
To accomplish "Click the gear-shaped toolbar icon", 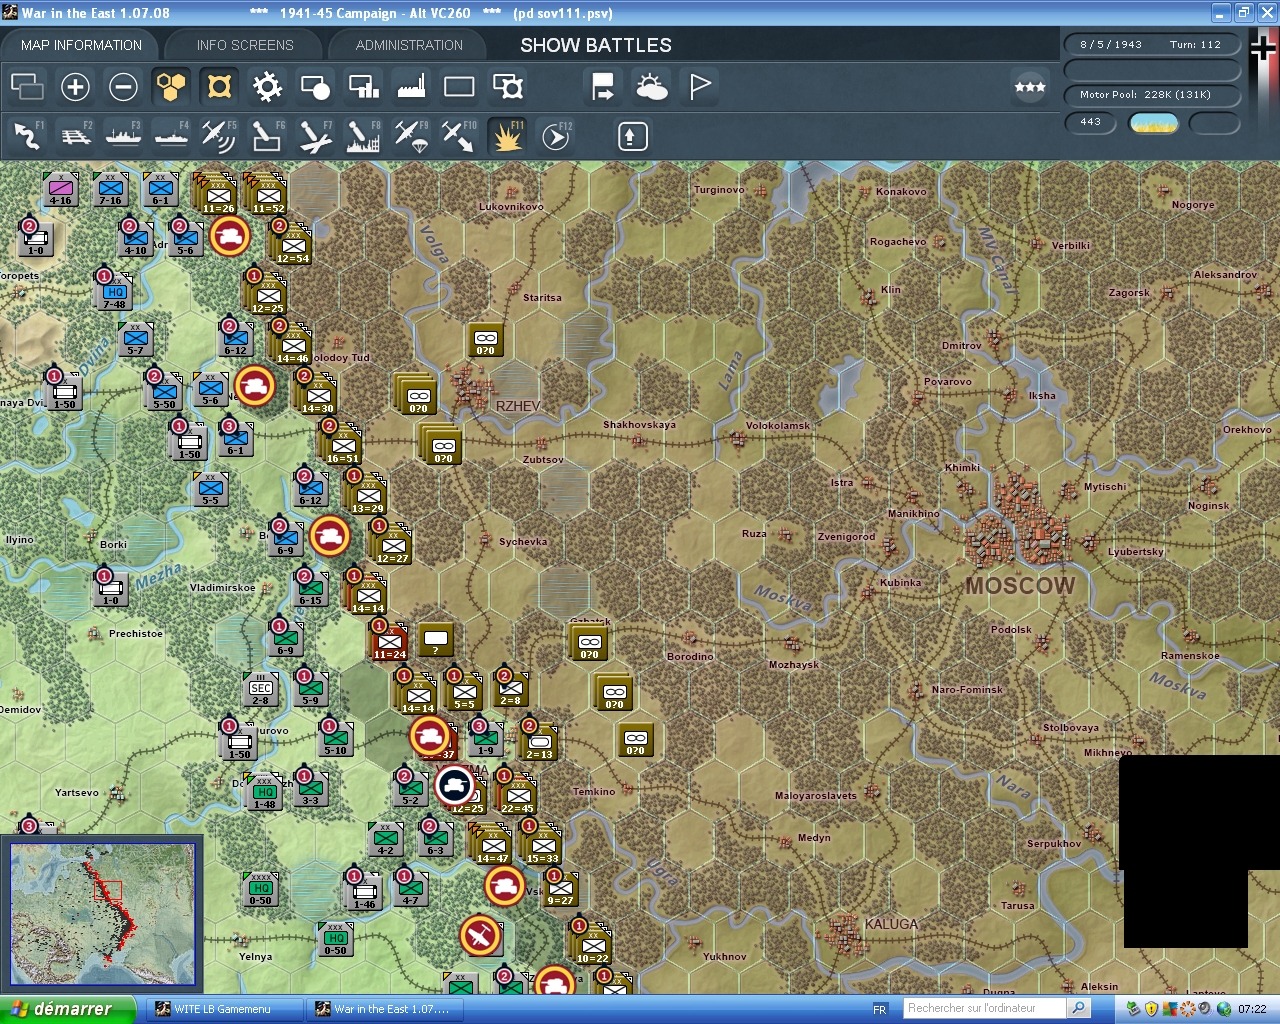I will pyautogui.click(x=267, y=87).
